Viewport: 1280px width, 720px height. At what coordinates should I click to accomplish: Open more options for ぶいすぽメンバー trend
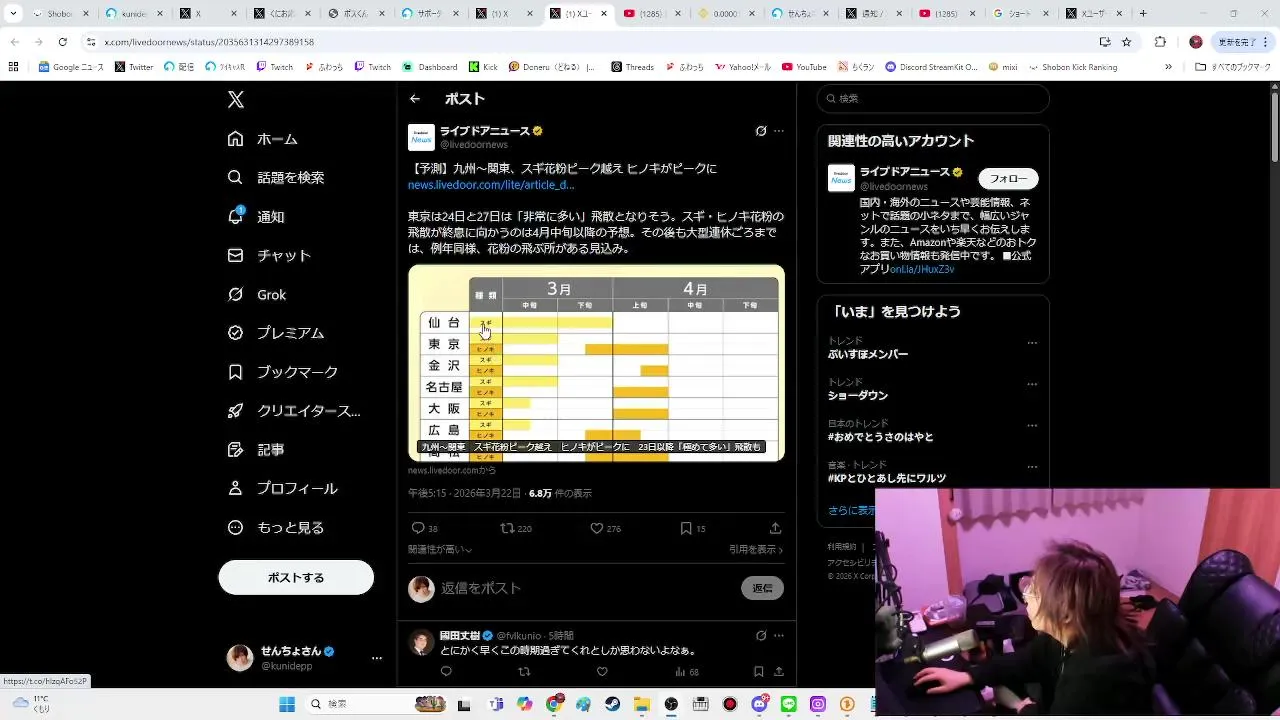coord(1032,343)
